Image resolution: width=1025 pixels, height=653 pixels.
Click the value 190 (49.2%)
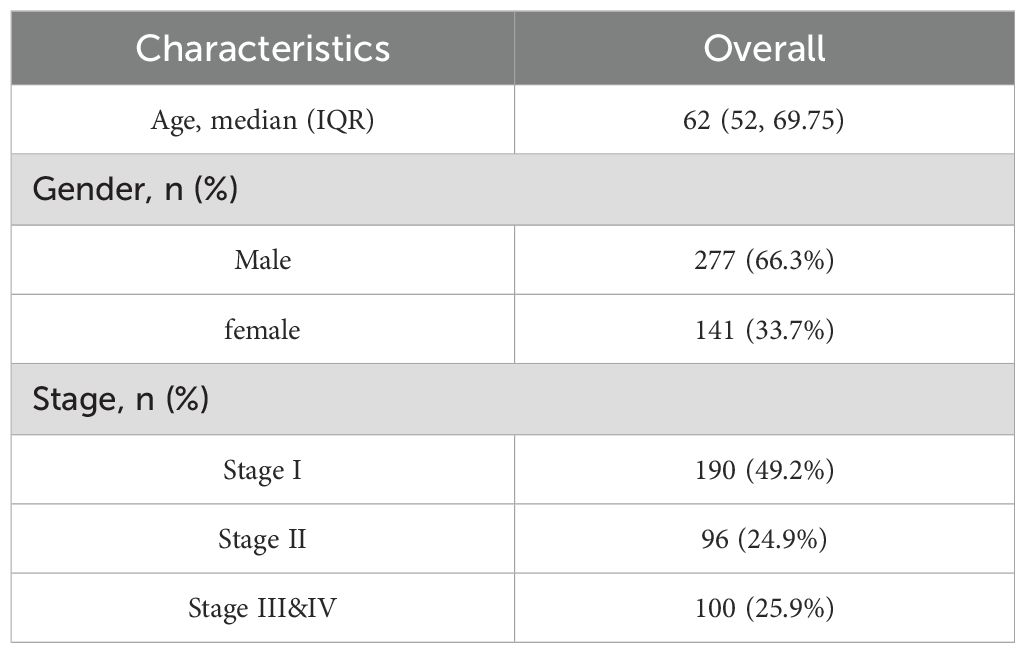(764, 469)
